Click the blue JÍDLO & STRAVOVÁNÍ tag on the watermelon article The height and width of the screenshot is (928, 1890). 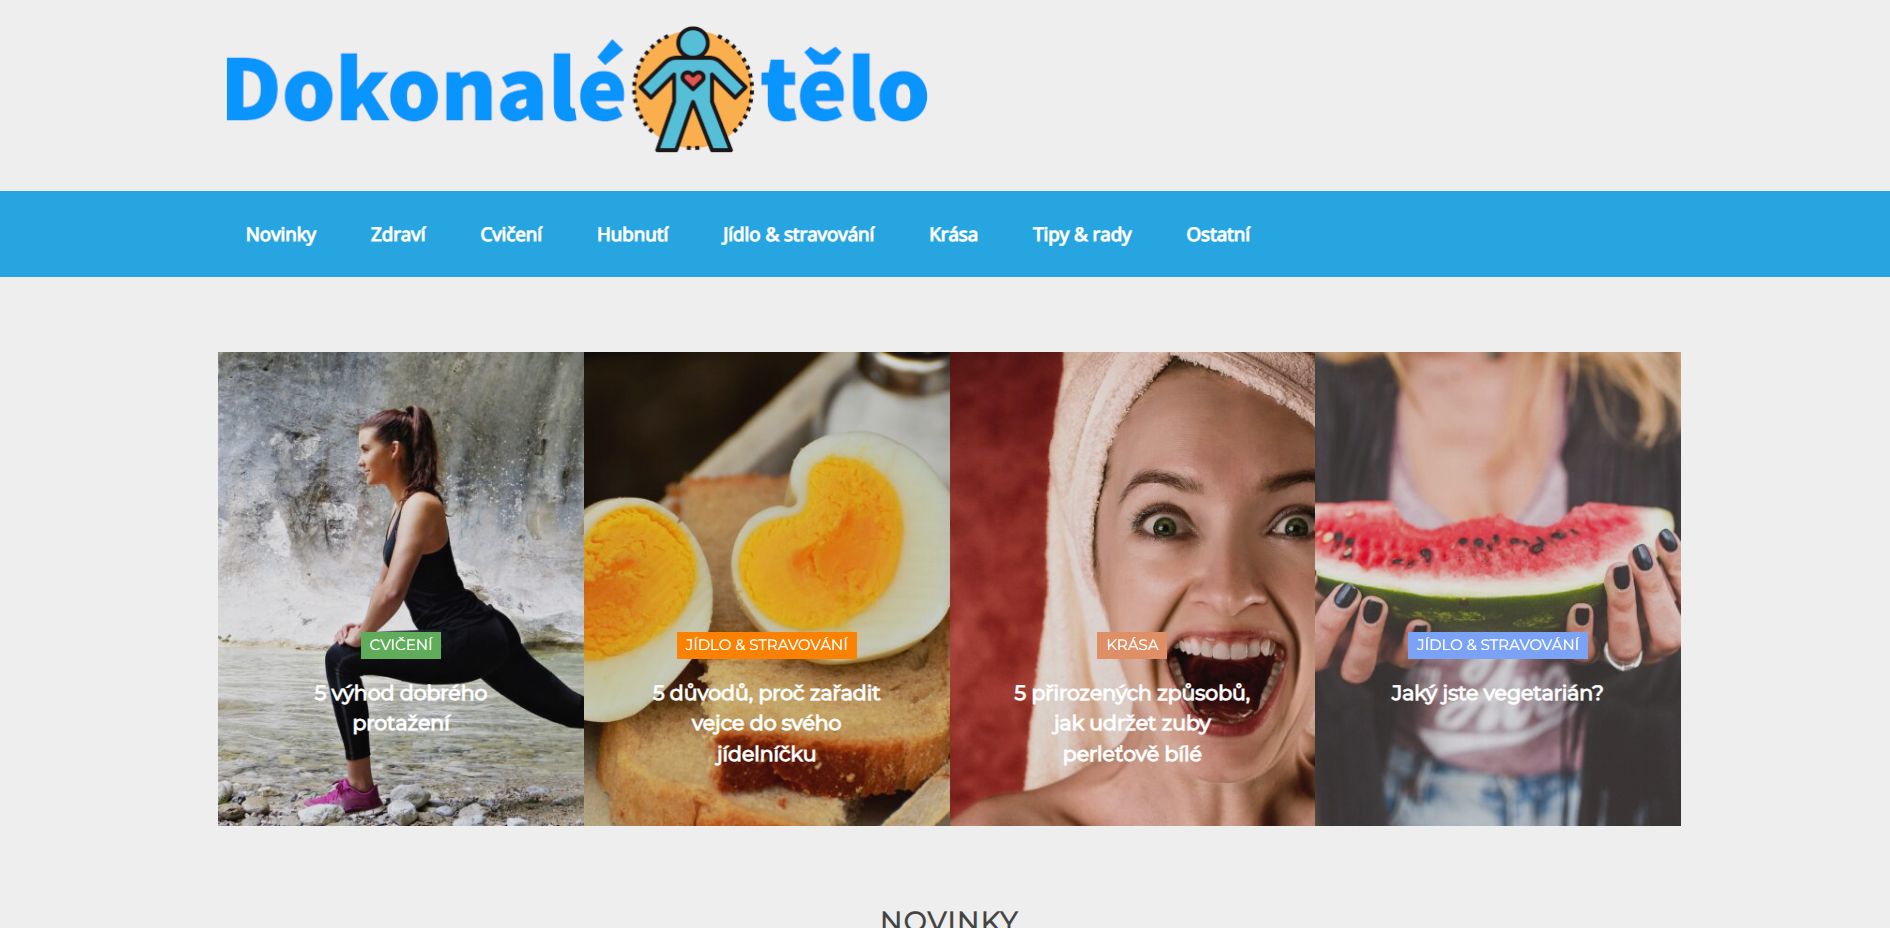tap(1498, 645)
